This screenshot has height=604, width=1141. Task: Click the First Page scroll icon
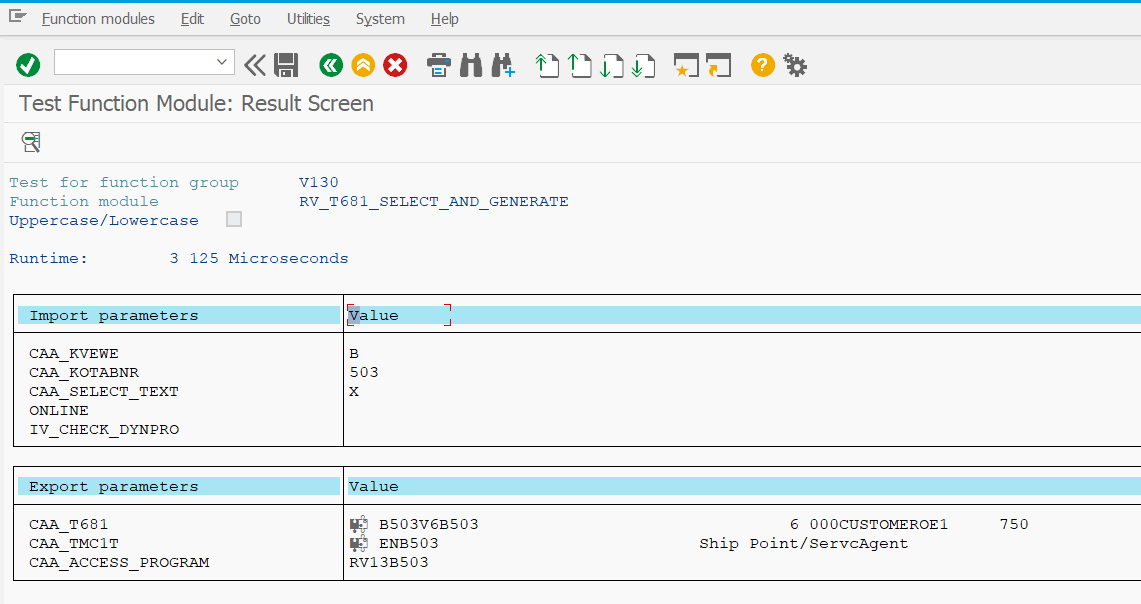[x=547, y=64]
